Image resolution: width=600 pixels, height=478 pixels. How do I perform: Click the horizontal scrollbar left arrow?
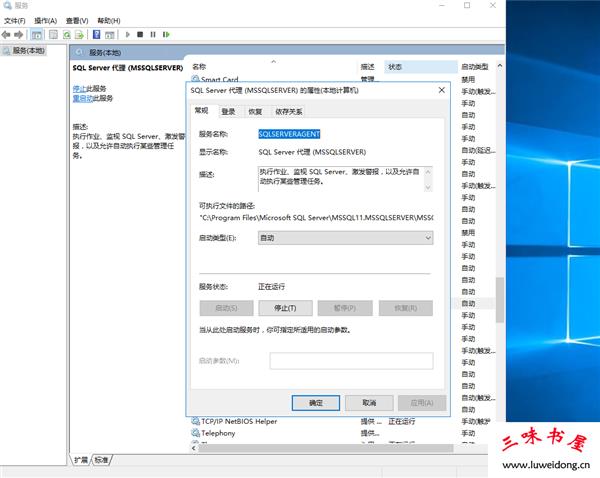pos(194,448)
